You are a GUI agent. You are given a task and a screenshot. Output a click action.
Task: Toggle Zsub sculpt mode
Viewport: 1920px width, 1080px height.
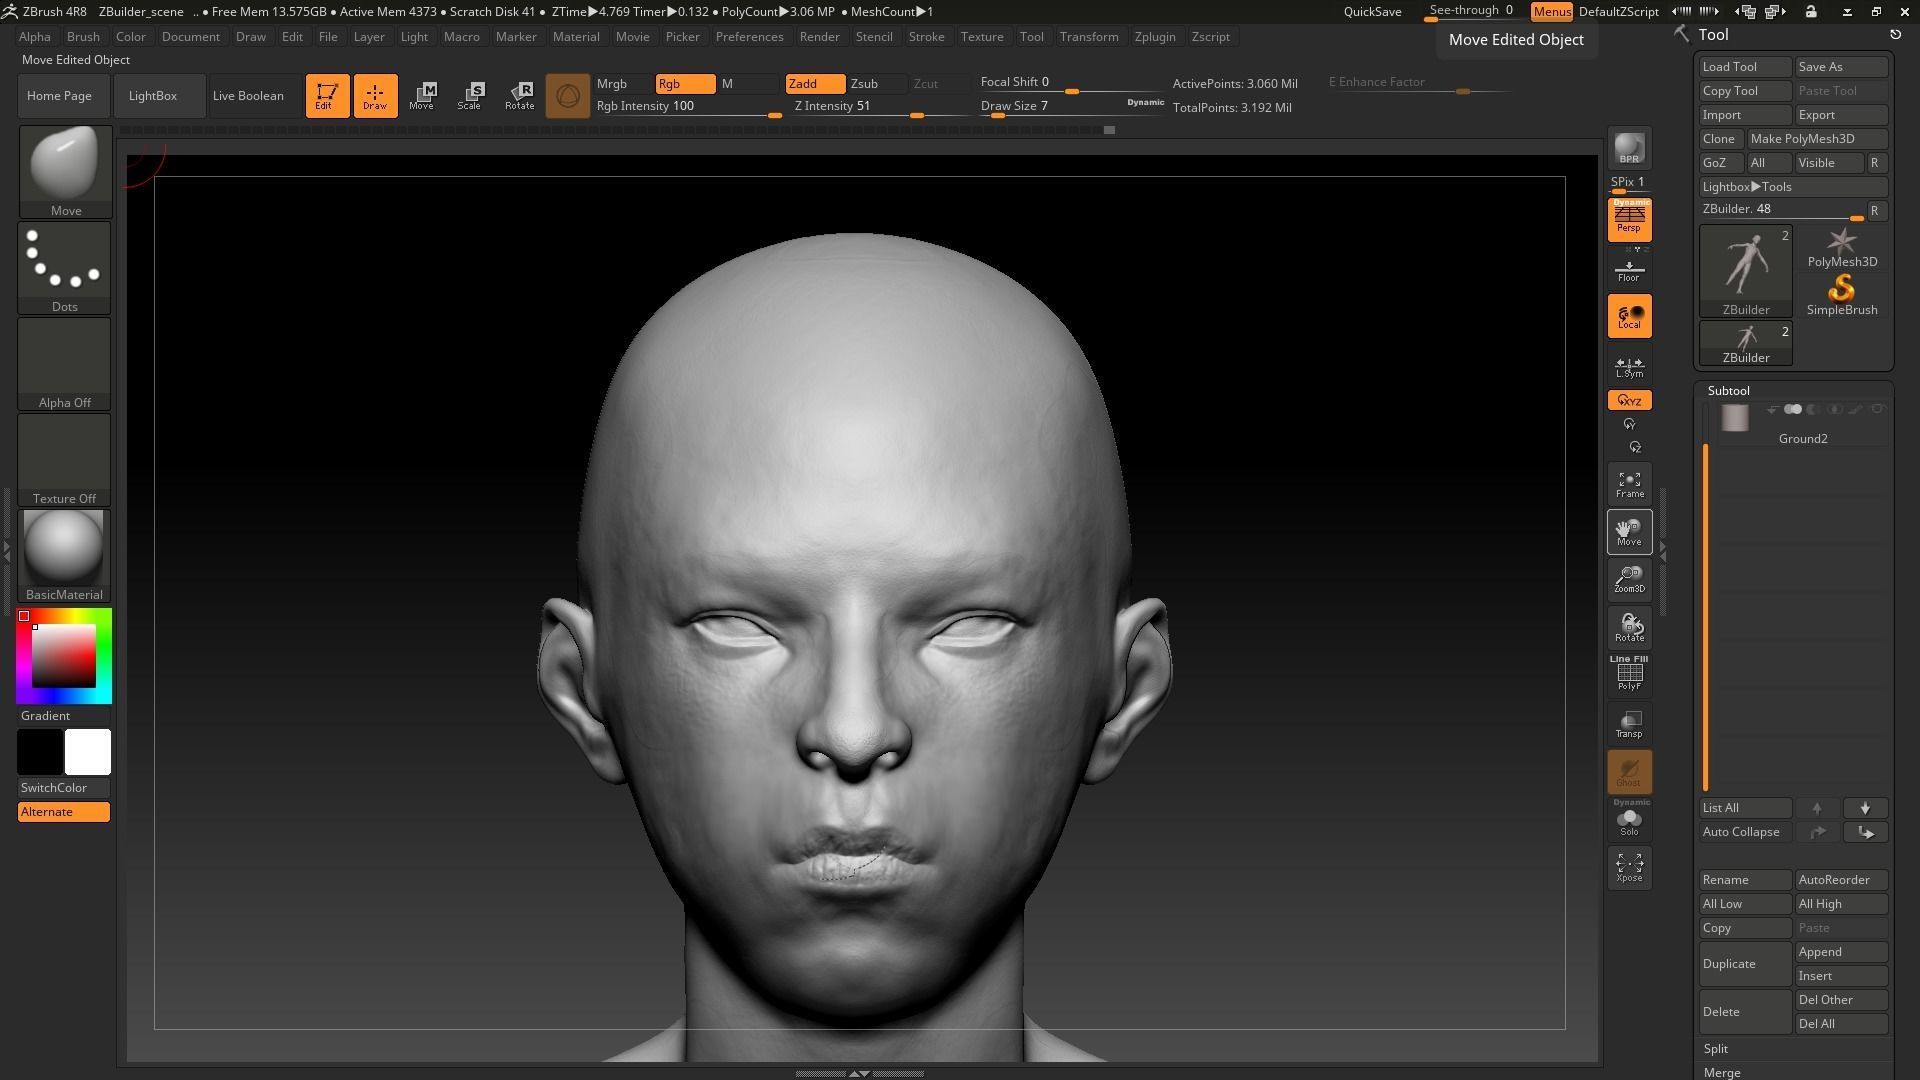[x=877, y=84]
